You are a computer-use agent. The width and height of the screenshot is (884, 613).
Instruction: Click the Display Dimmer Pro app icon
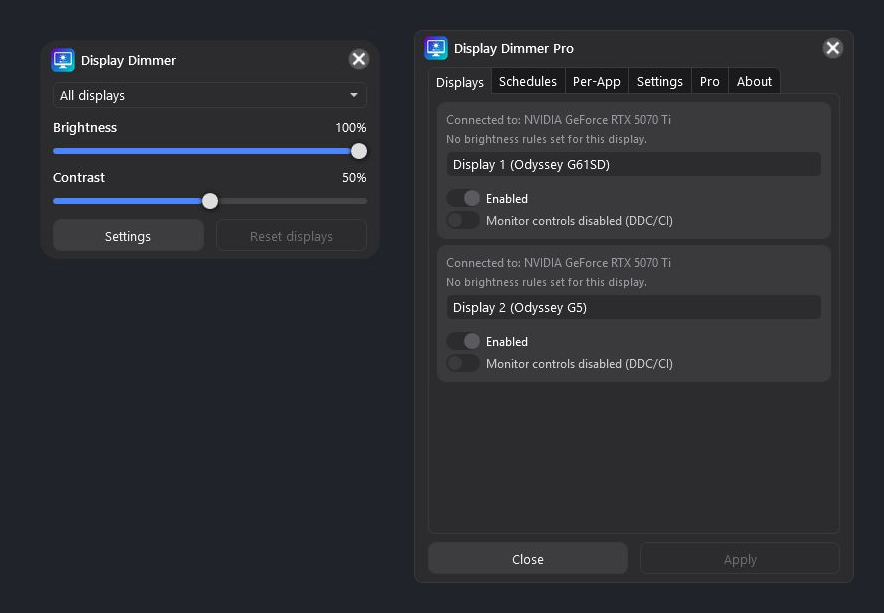point(436,48)
